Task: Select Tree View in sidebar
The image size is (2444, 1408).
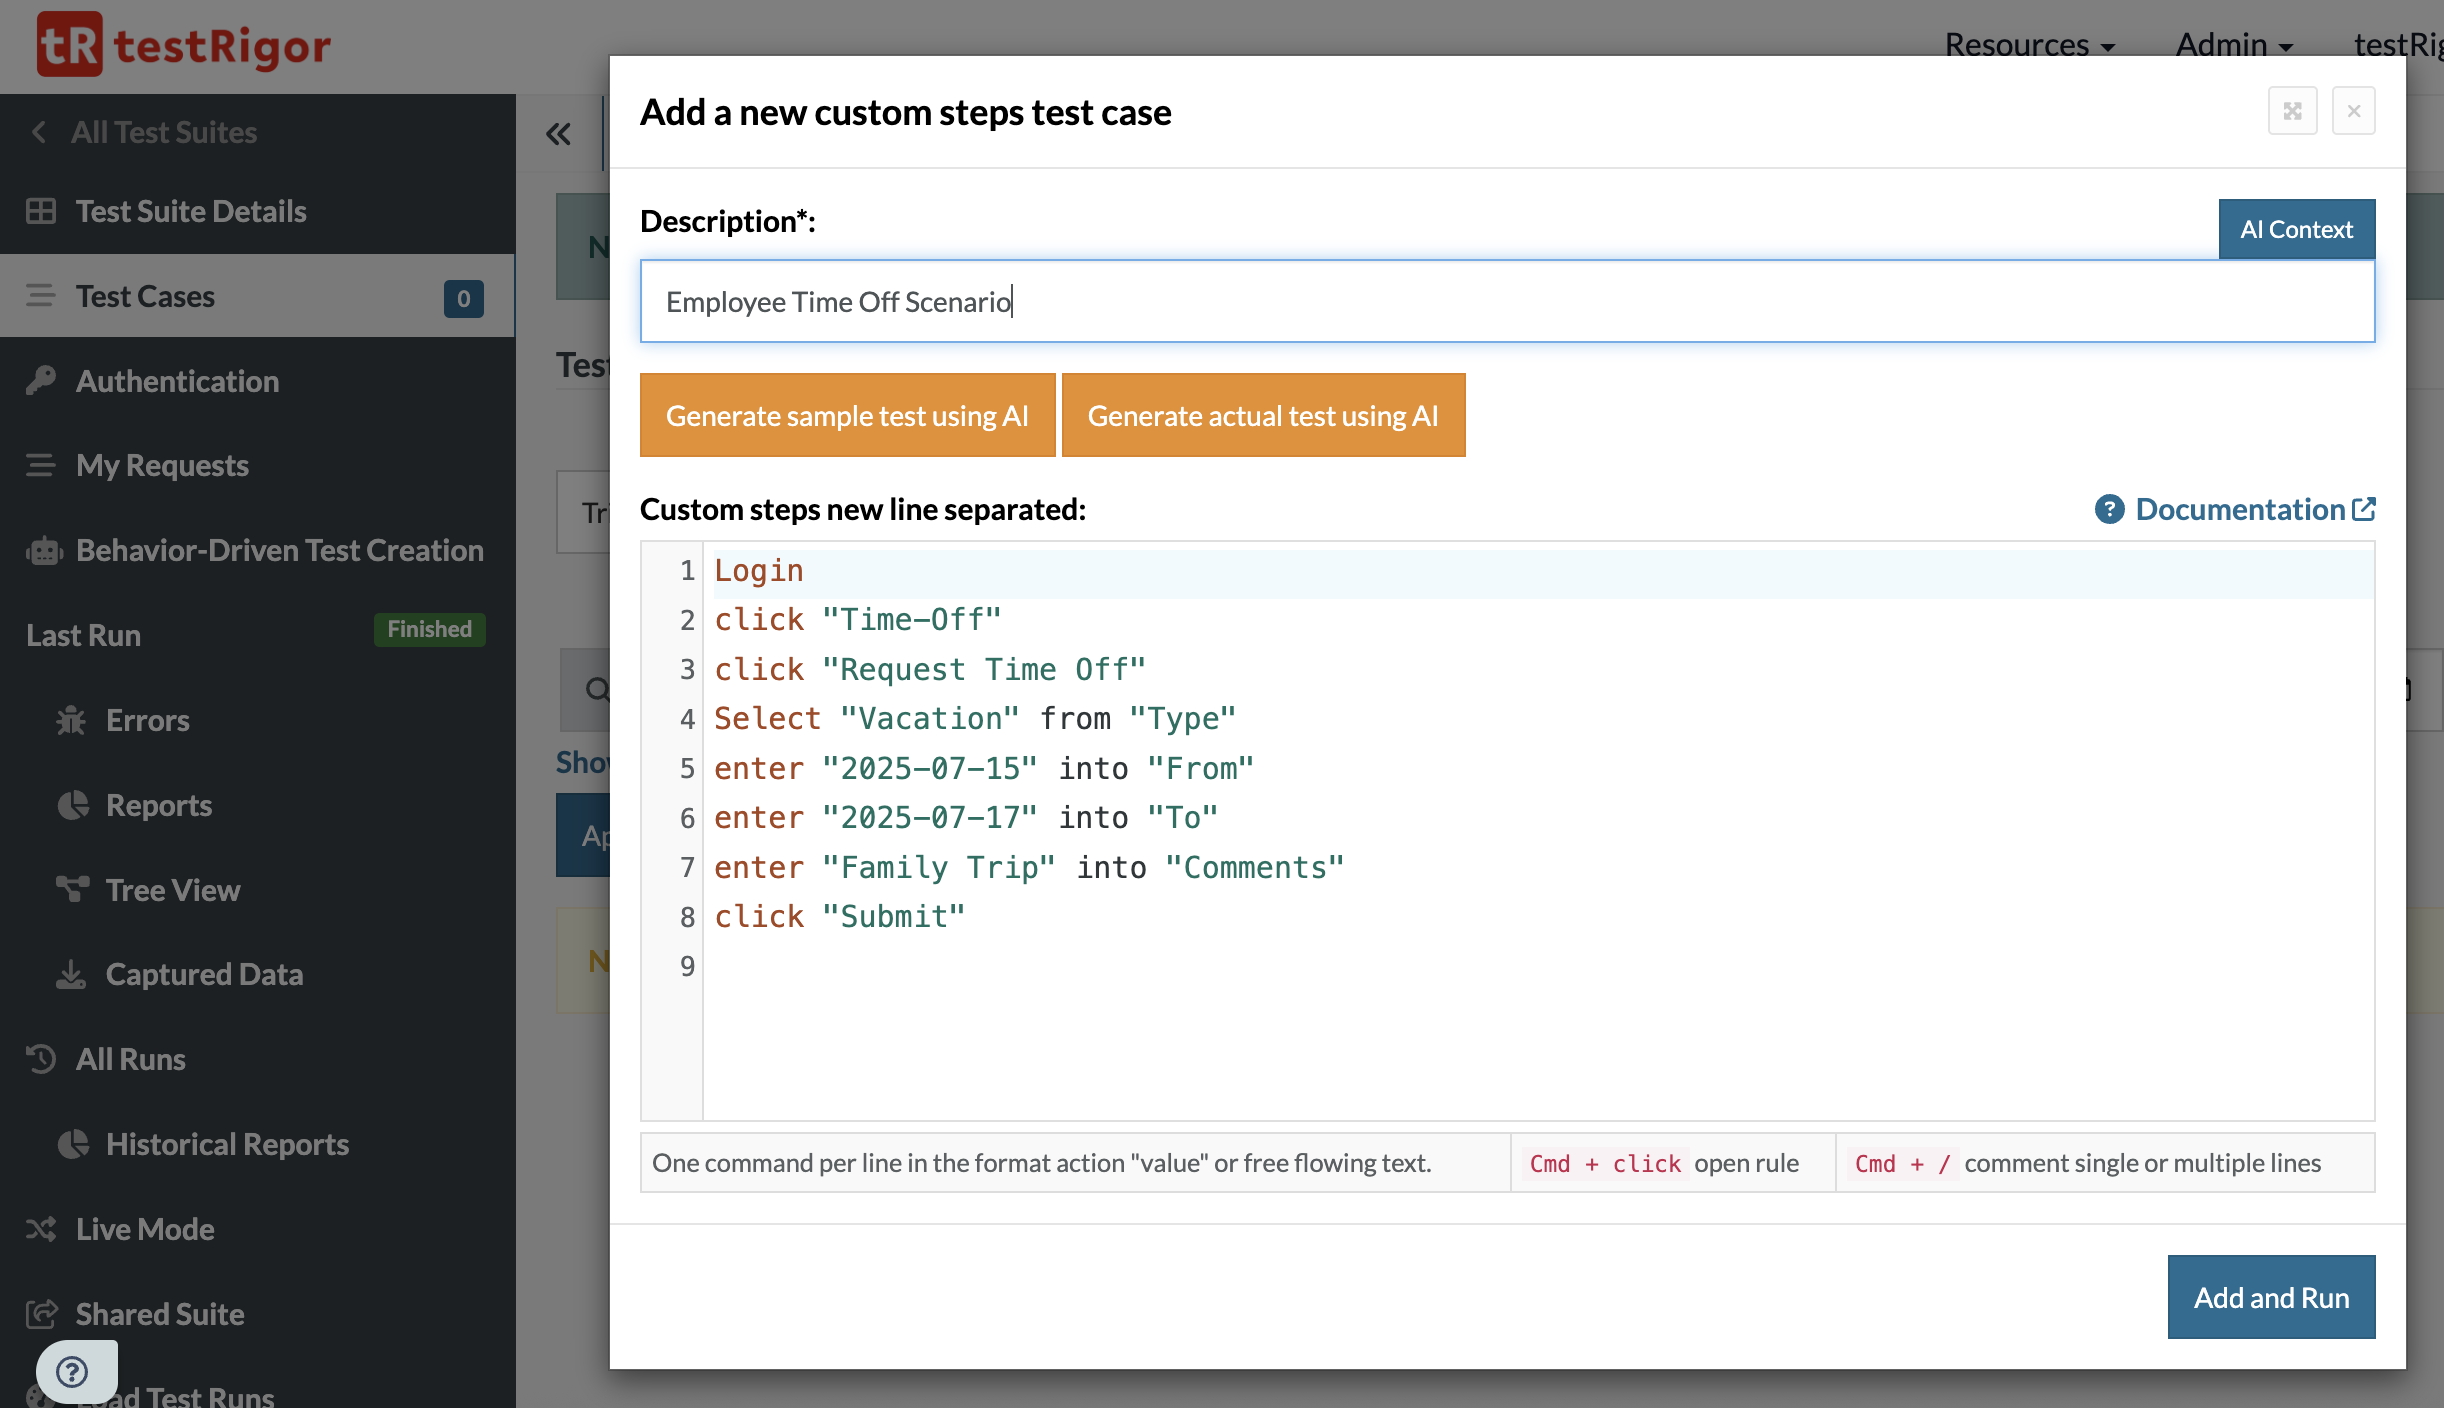Action: pyautogui.click(x=172, y=890)
